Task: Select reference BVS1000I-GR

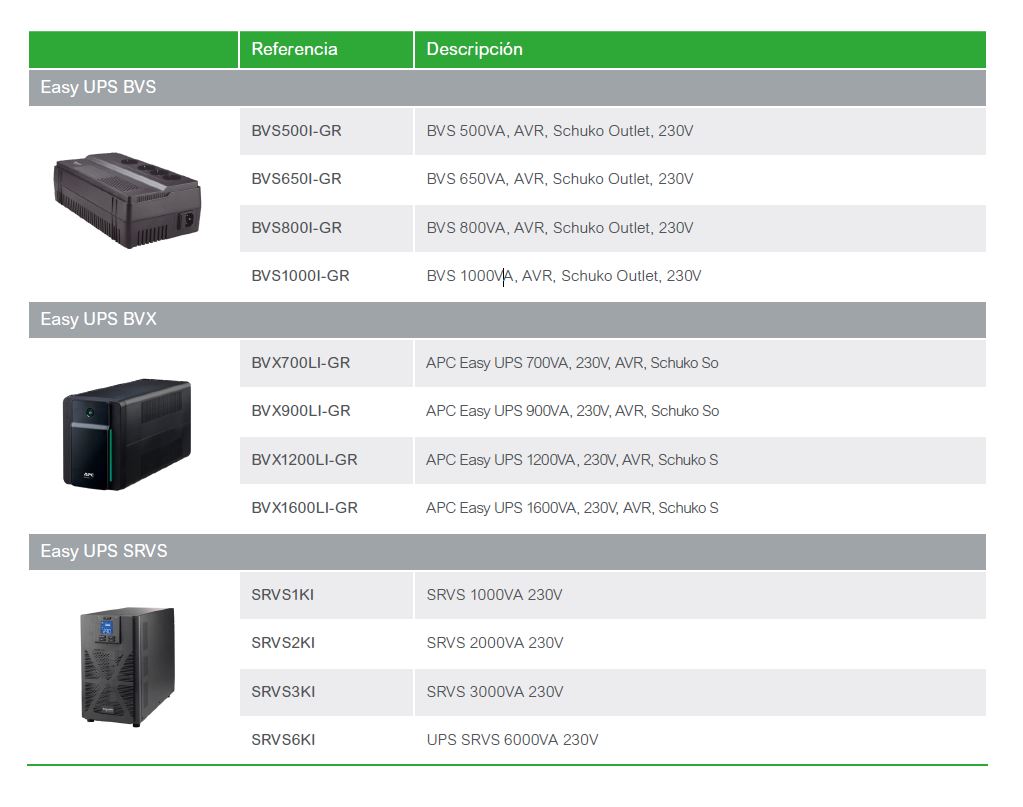Action: 300,277
